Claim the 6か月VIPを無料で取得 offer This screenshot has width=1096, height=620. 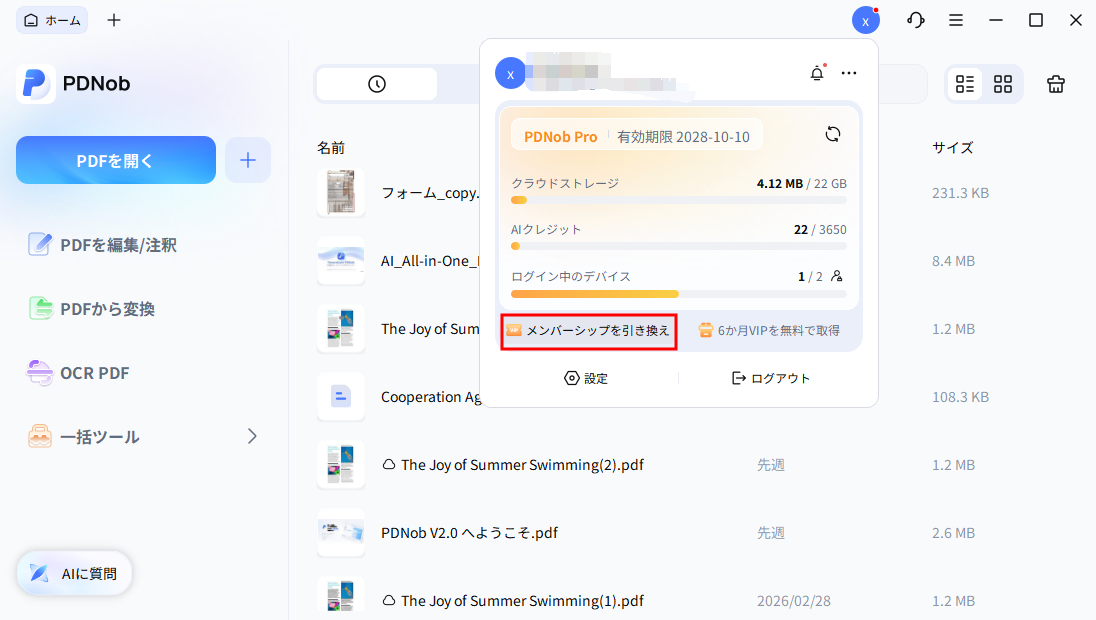[x=770, y=329]
